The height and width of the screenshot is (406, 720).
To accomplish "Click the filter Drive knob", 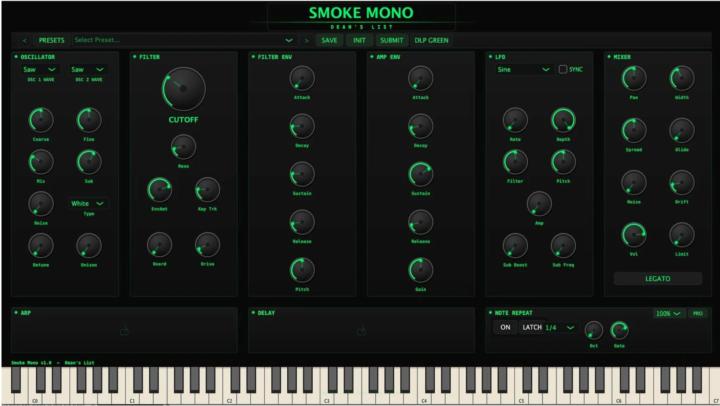I will tap(208, 245).
